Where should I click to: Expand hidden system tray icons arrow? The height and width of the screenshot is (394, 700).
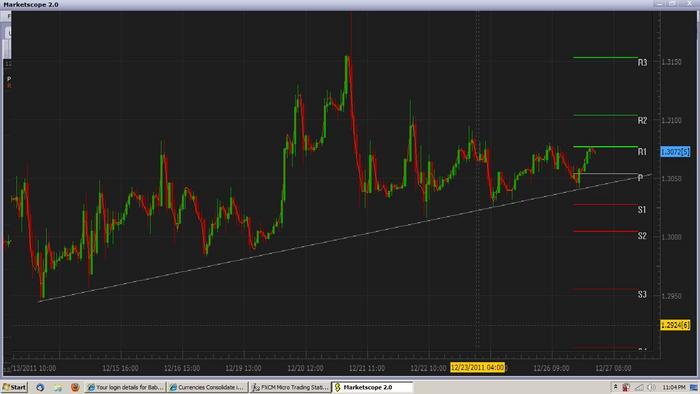[615, 387]
